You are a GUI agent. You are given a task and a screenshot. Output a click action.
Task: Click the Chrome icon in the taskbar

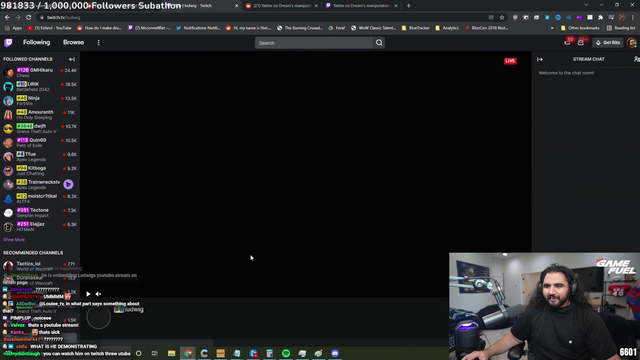tap(188, 353)
